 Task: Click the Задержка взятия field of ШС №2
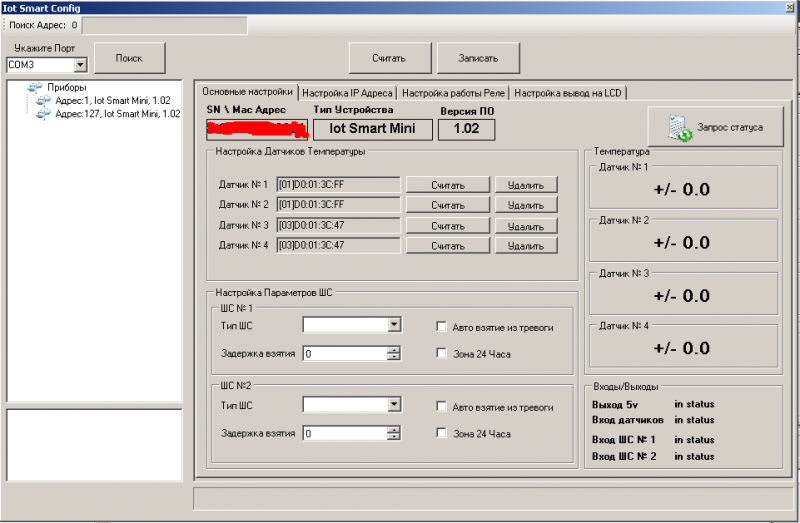345,434
